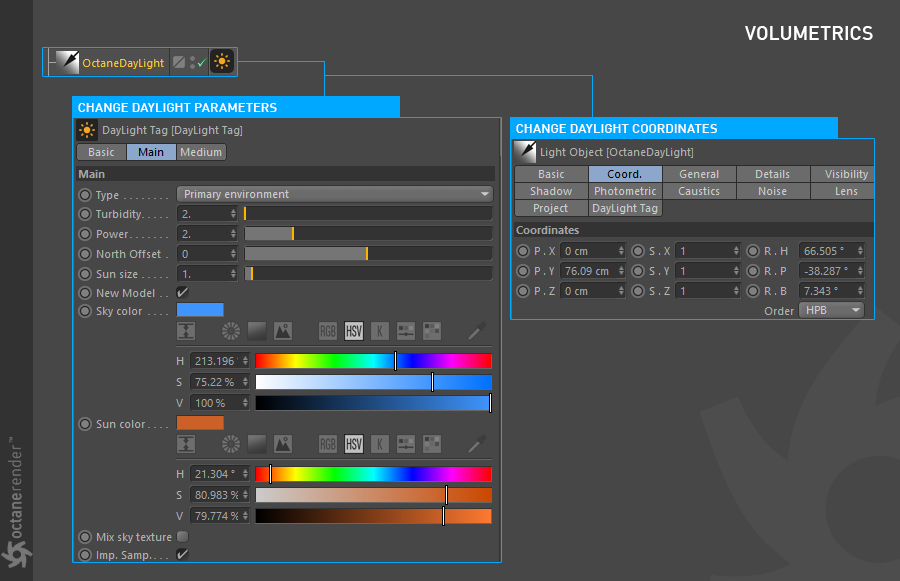Pick Sun color with eyedropper
The height and width of the screenshot is (581, 900).
point(477,444)
